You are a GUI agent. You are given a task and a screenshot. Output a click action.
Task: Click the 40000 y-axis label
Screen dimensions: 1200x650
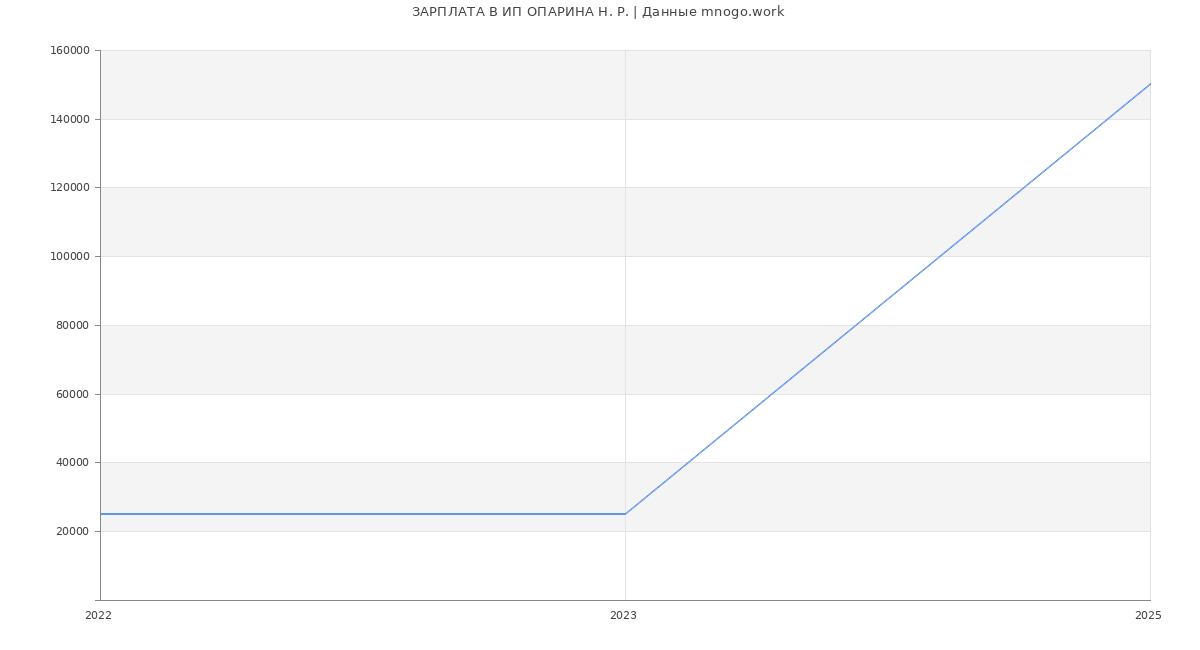(72, 463)
